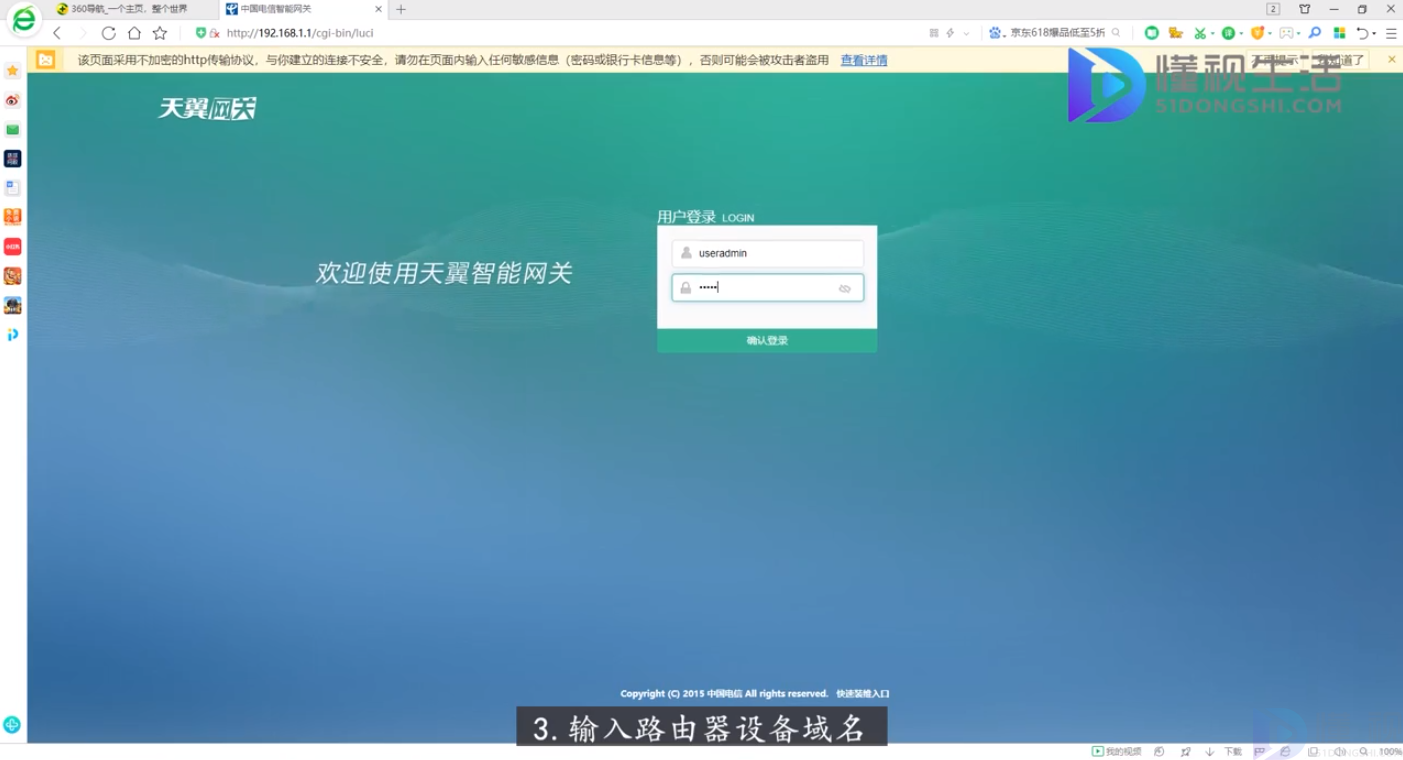Reload the current page
Image resolution: width=1403 pixels, height=760 pixels.
coord(108,33)
